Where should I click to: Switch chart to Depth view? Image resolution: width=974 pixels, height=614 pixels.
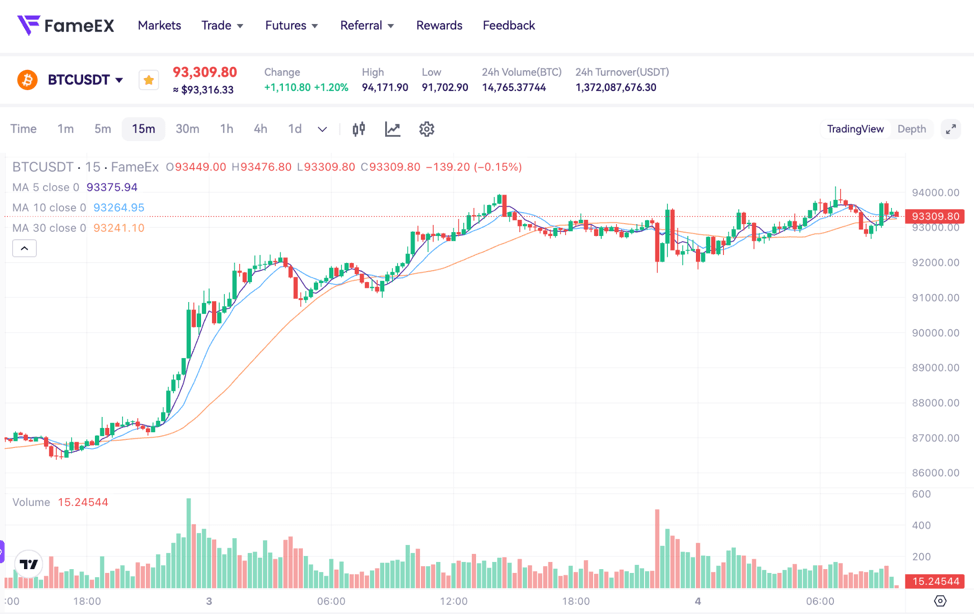[911, 129]
